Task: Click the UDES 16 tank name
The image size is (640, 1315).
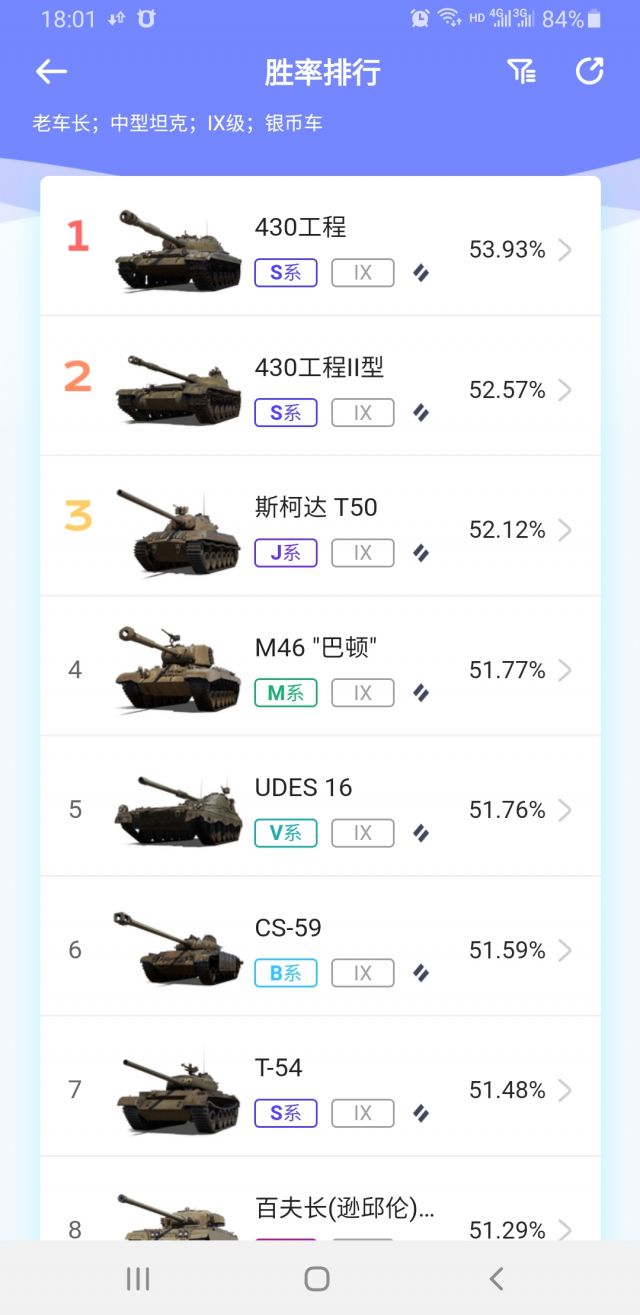Action: point(305,788)
